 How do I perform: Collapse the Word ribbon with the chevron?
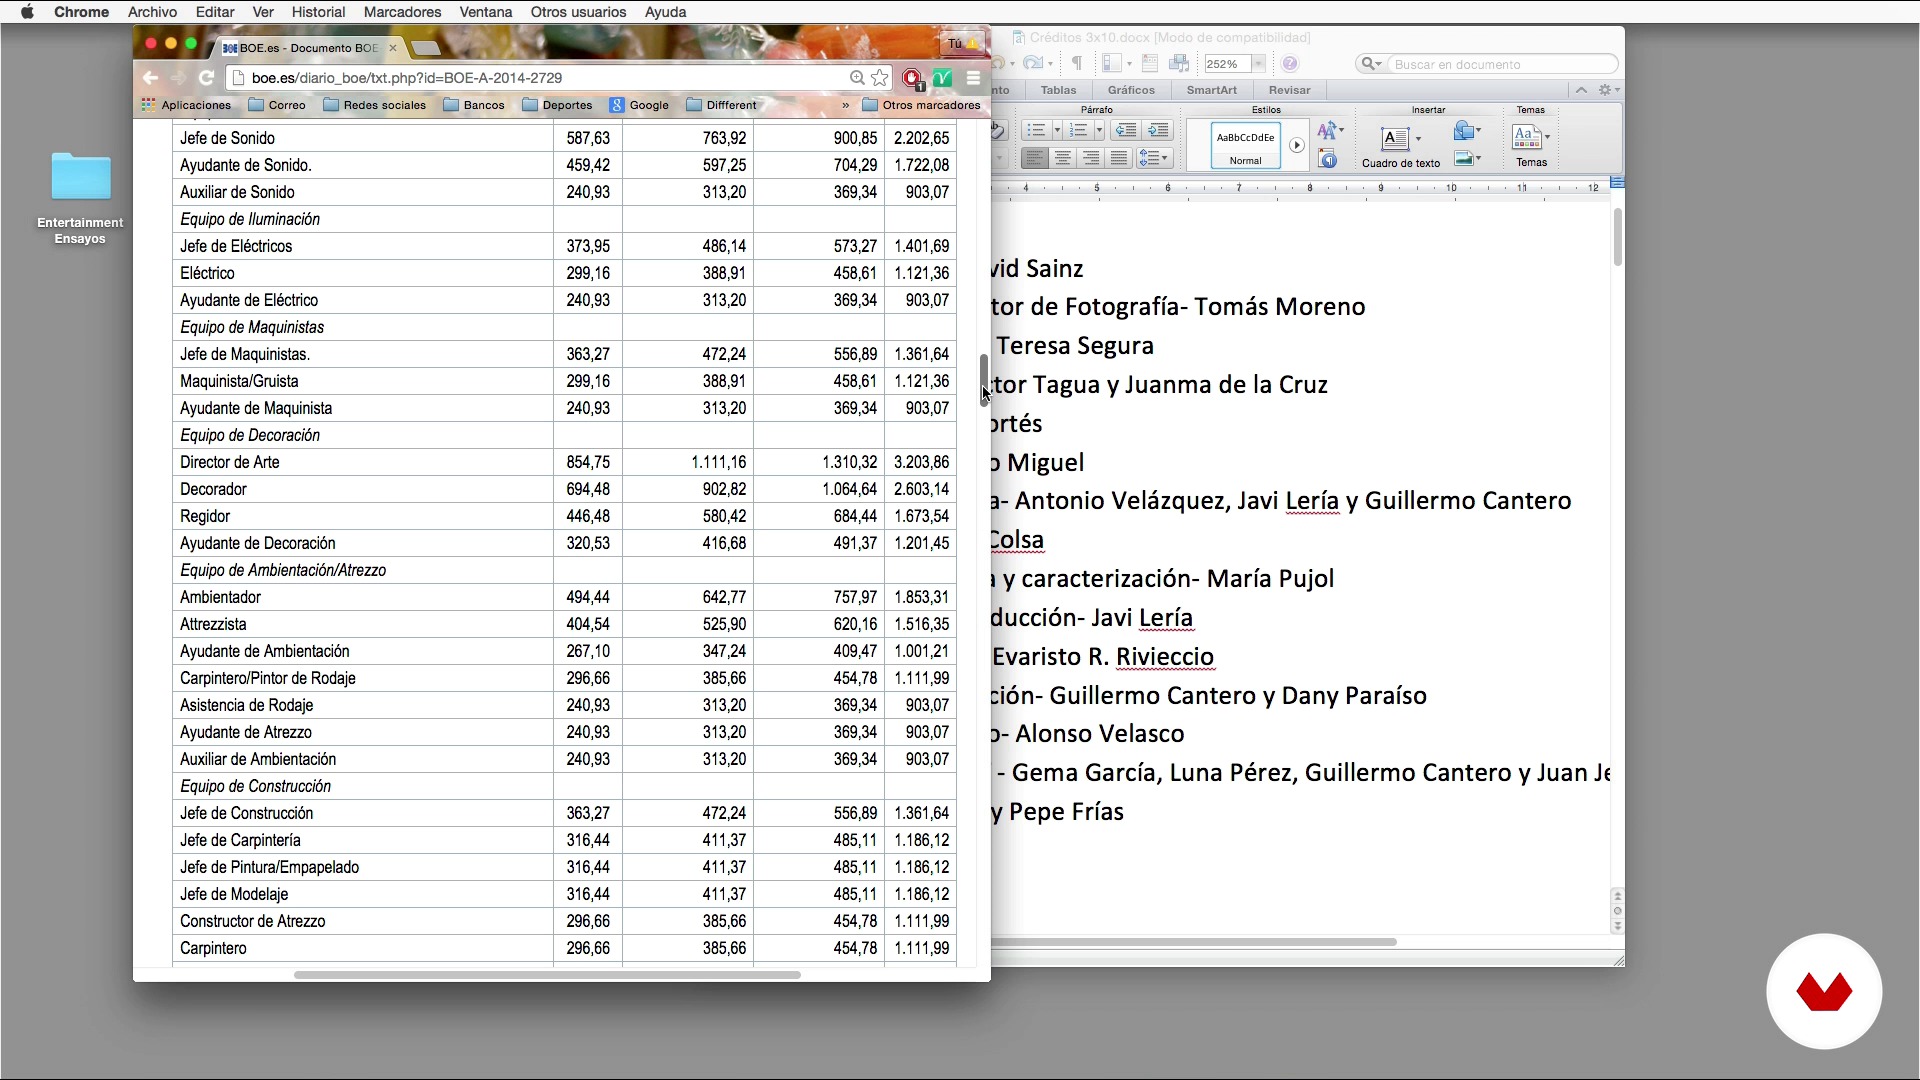point(1581,90)
